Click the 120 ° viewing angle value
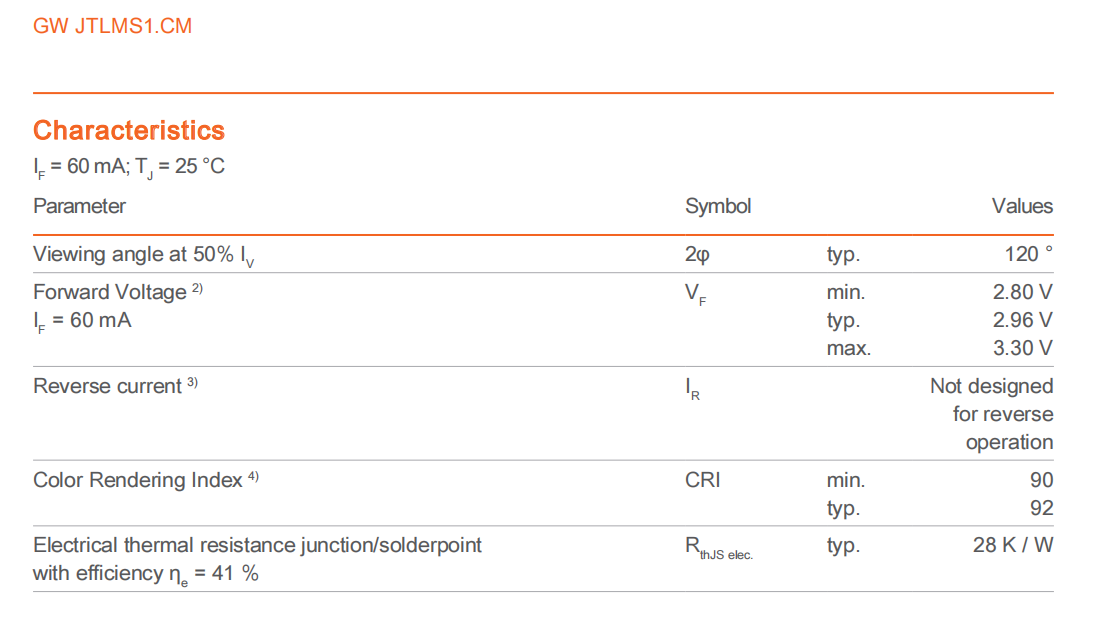This screenshot has width=1100, height=638. pos(1028,254)
